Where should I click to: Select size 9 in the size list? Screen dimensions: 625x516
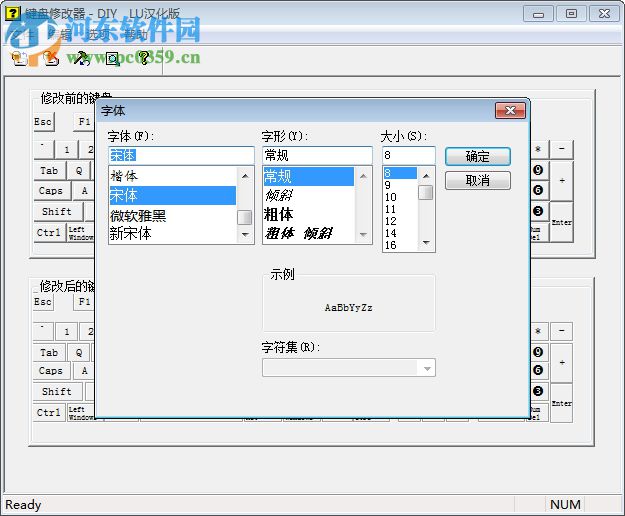pos(400,185)
